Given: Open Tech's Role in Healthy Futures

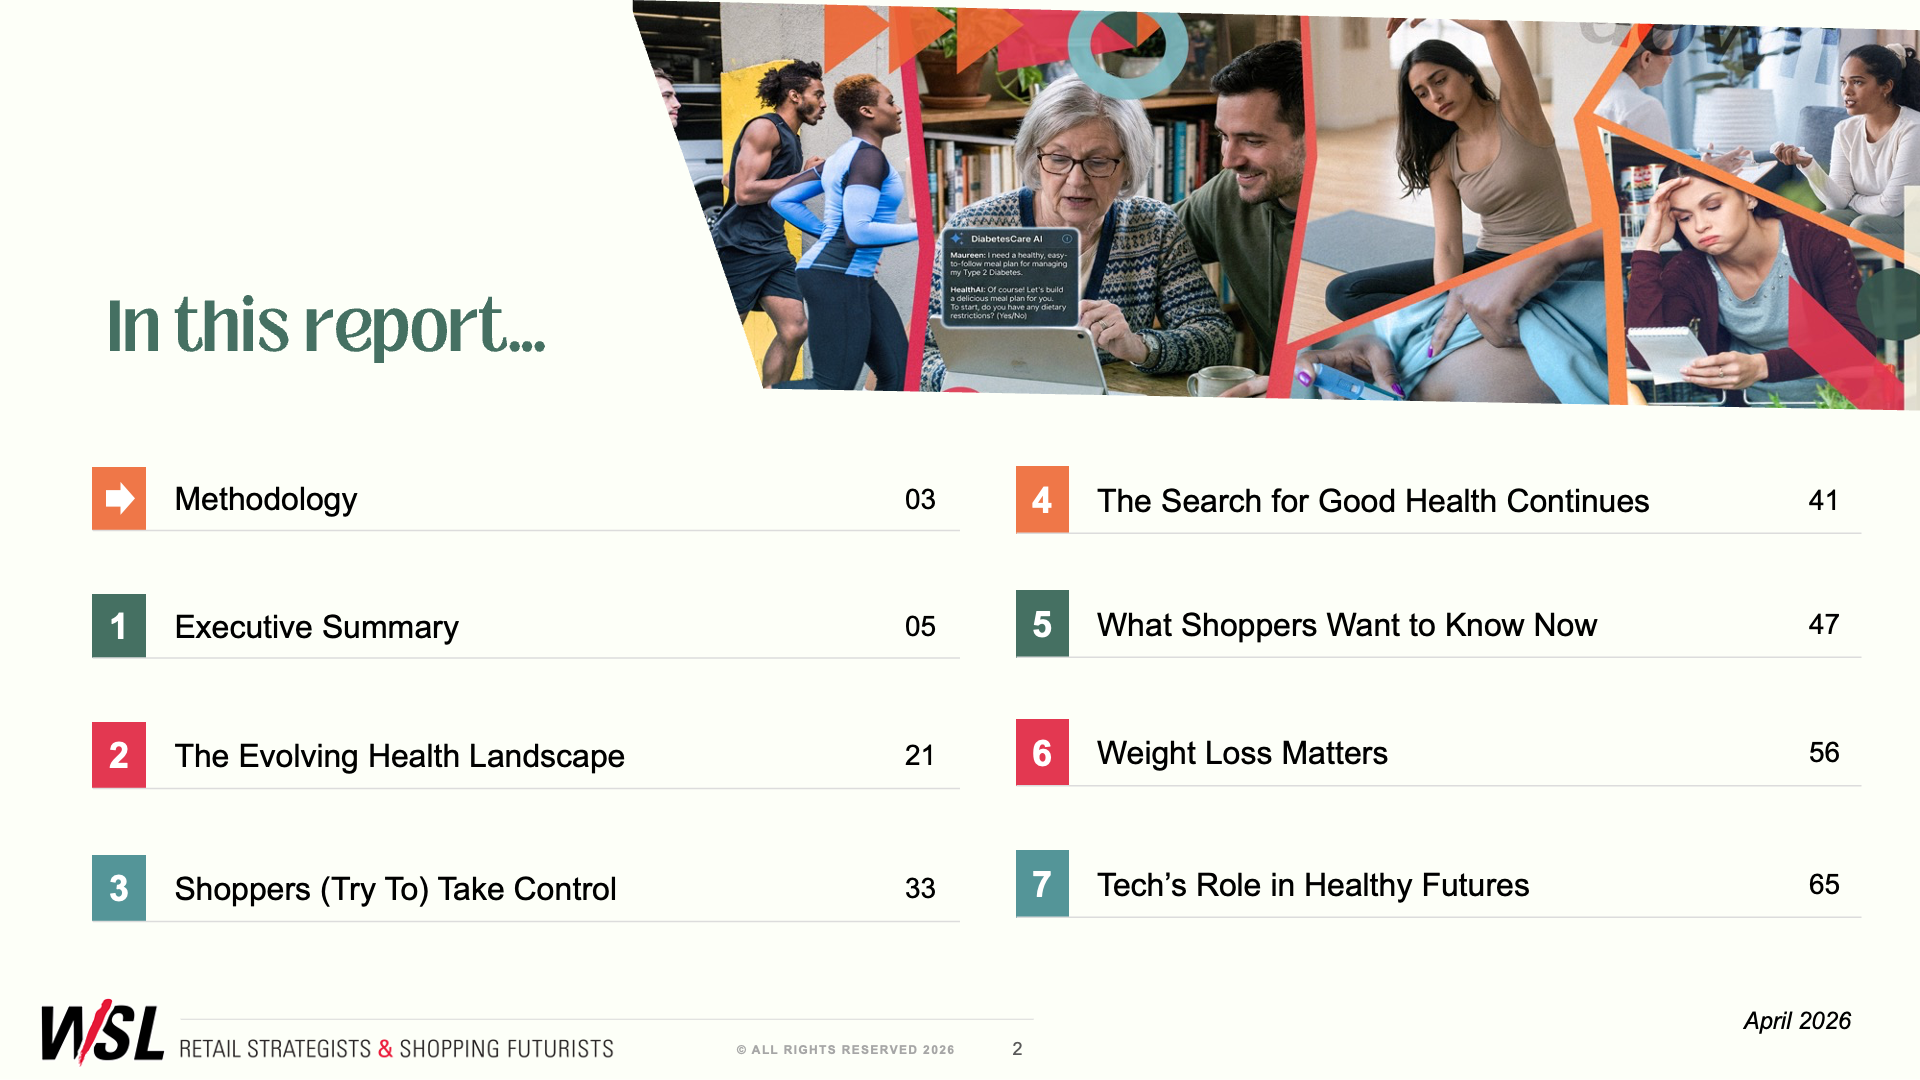Looking at the screenshot, I should pyautogui.click(x=1312, y=885).
